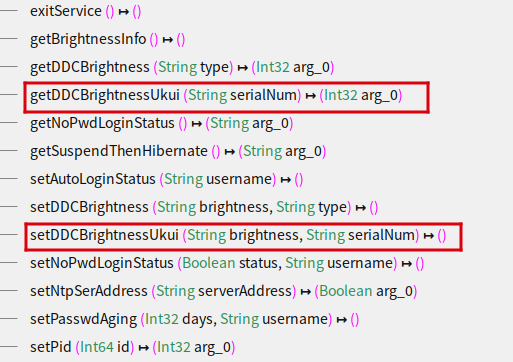Choose the setNoPwdLoginStatus method
Screen dimensions: 513x362
pos(227,263)
